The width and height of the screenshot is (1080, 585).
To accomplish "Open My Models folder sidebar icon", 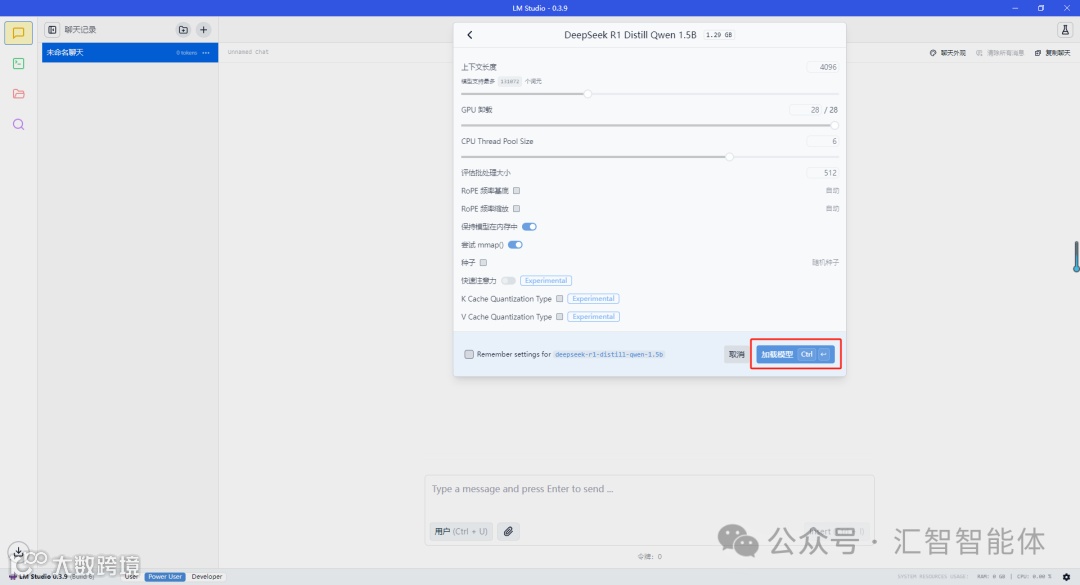I will (x=19, y=94).
